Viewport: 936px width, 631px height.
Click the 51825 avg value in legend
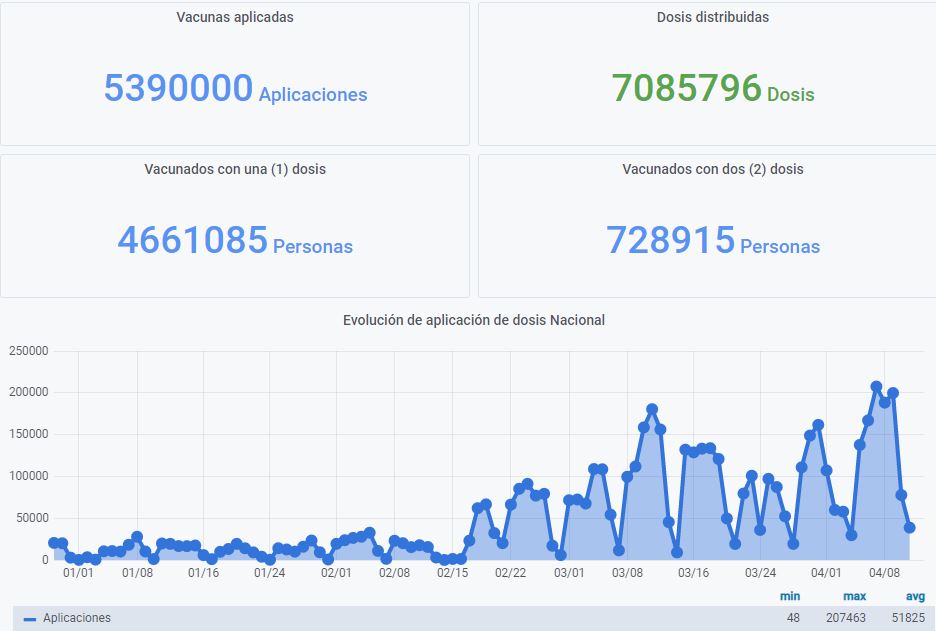[908, 618]
